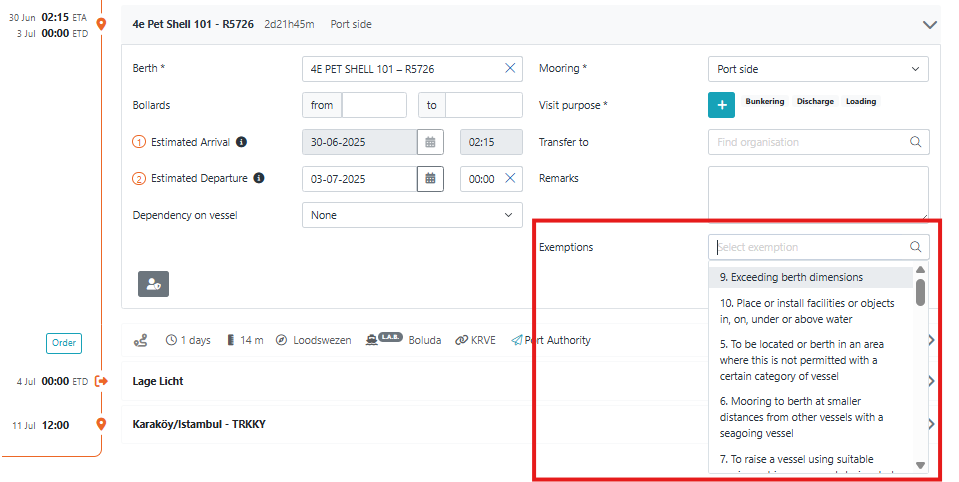Open the Mooring dropdown showing Port side
The height and width of the screenshot is (482, 959).
point(817,69)
